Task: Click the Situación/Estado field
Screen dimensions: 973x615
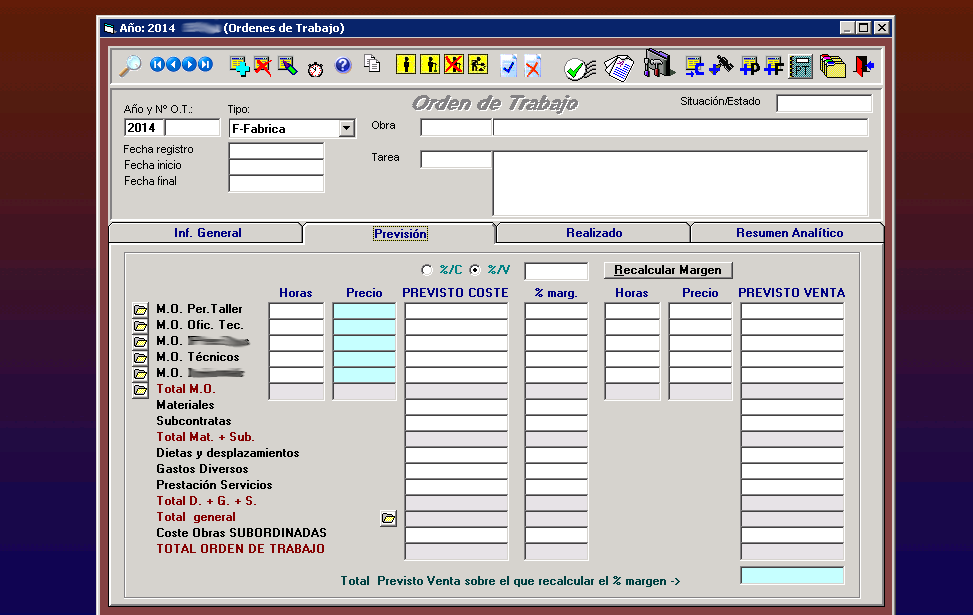Action: (824, 104)
